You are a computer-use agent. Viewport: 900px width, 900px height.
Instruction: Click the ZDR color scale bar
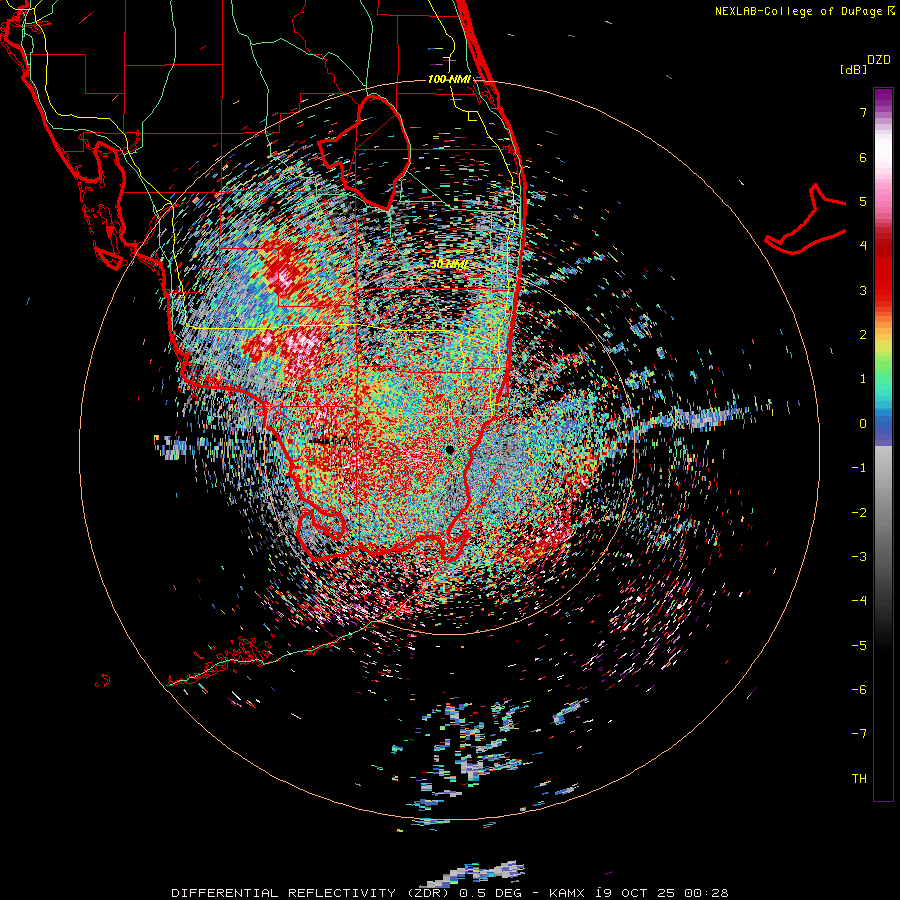click(x=883, y=444)
